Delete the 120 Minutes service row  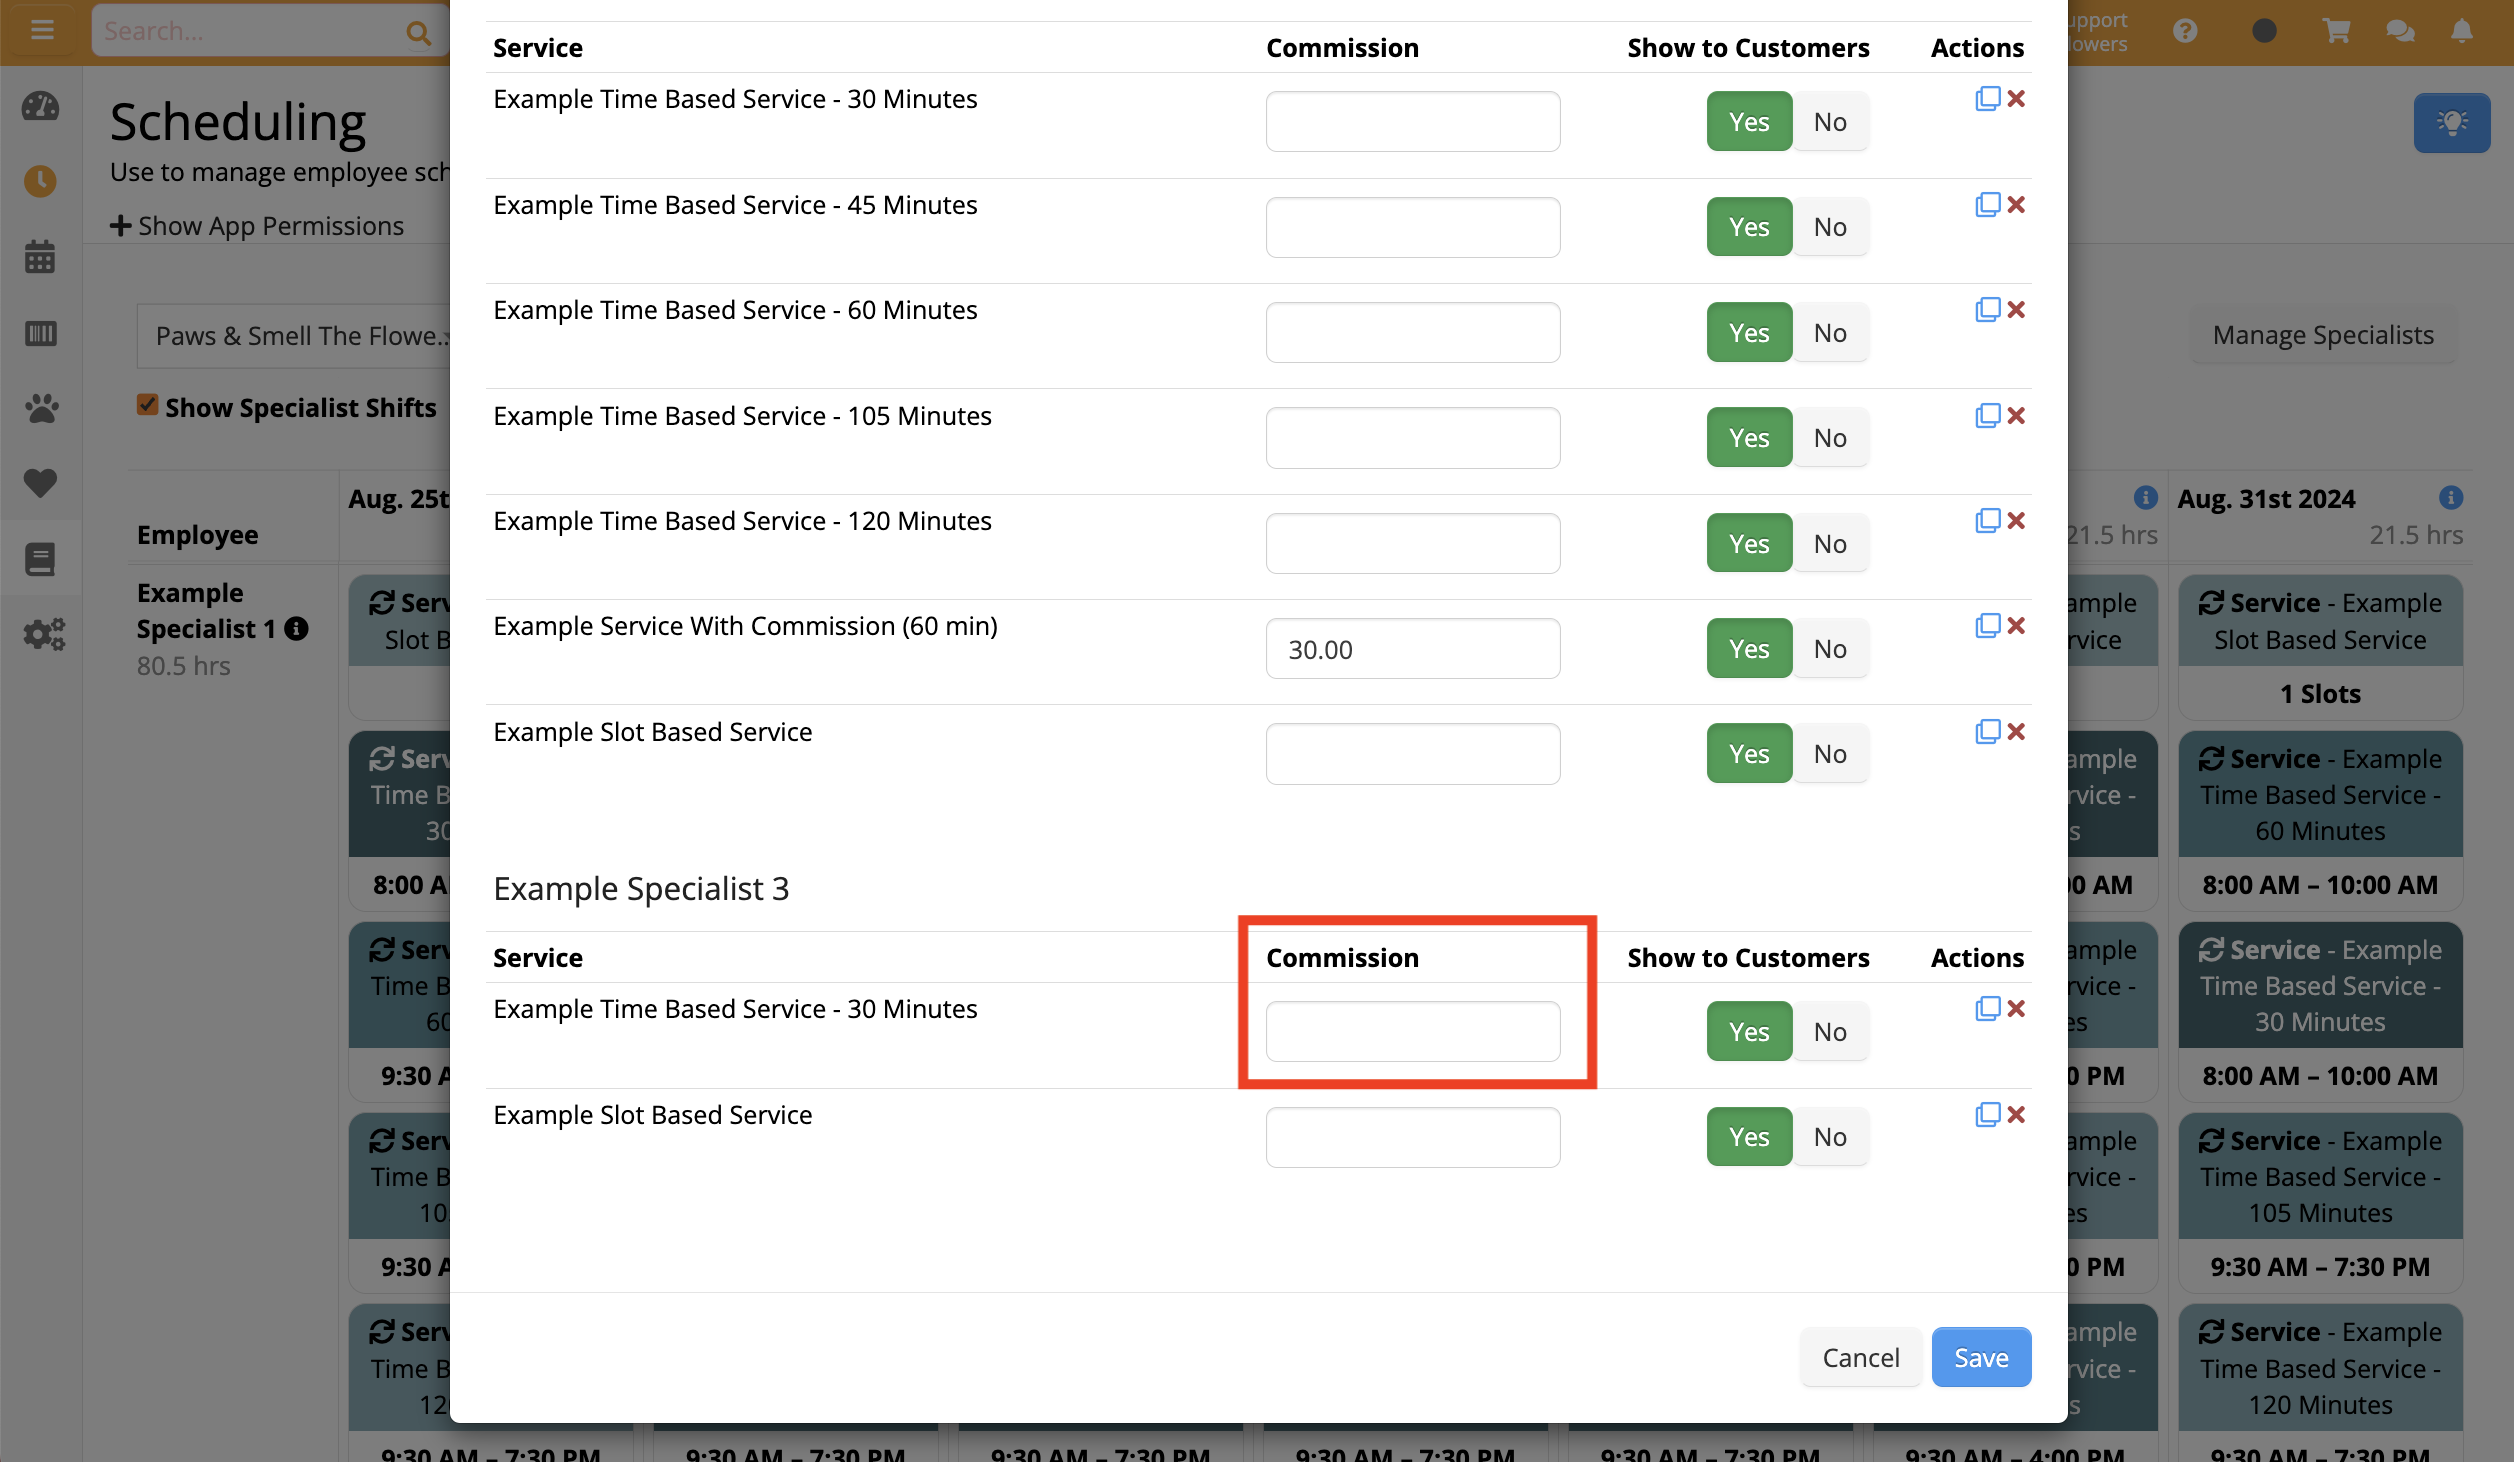[x=2016, y=521]
